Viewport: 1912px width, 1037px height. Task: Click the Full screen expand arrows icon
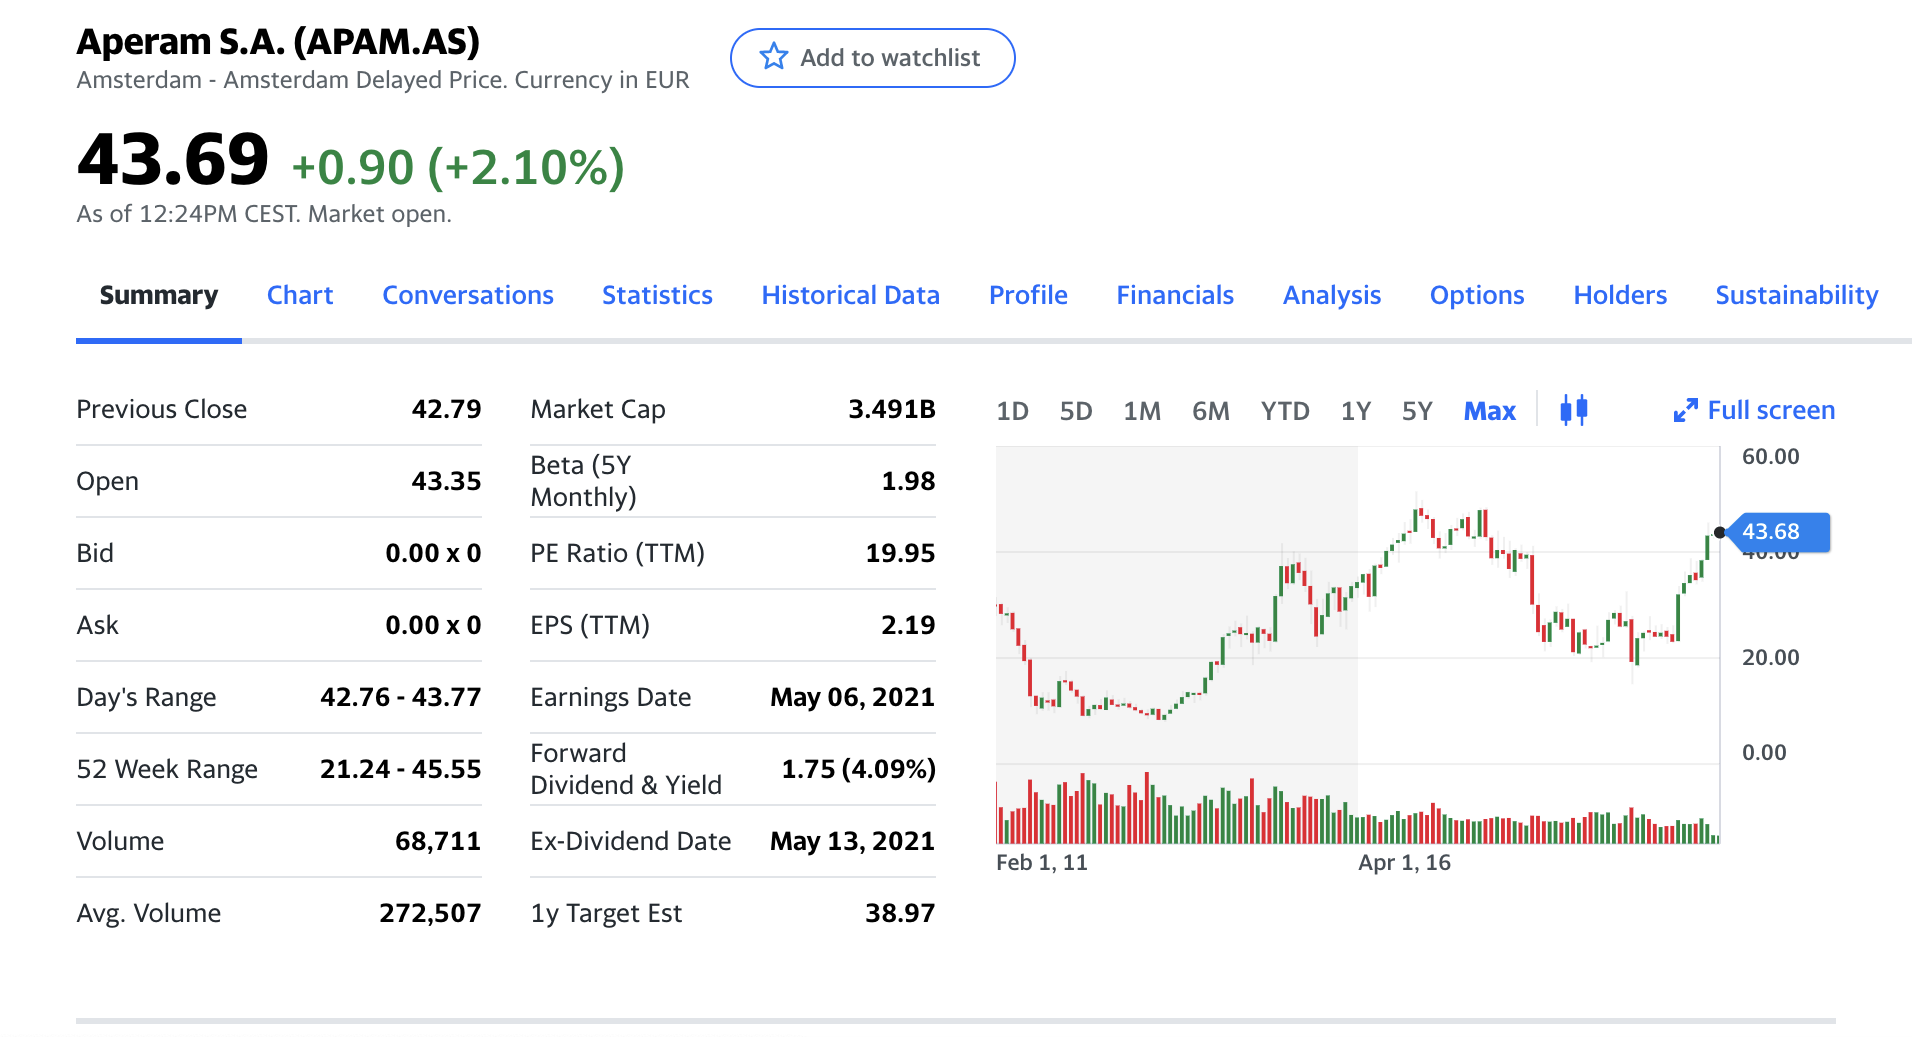(x=1685, y=410)
